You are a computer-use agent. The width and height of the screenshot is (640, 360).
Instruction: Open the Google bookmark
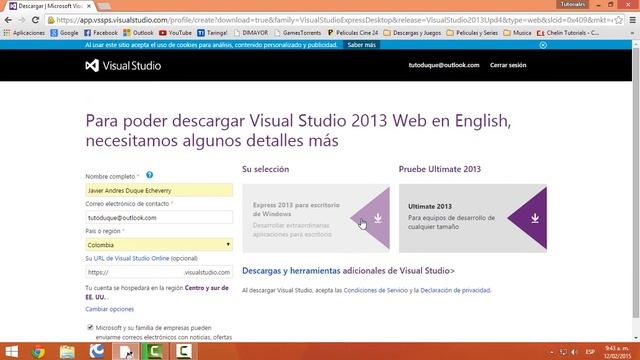64,33
